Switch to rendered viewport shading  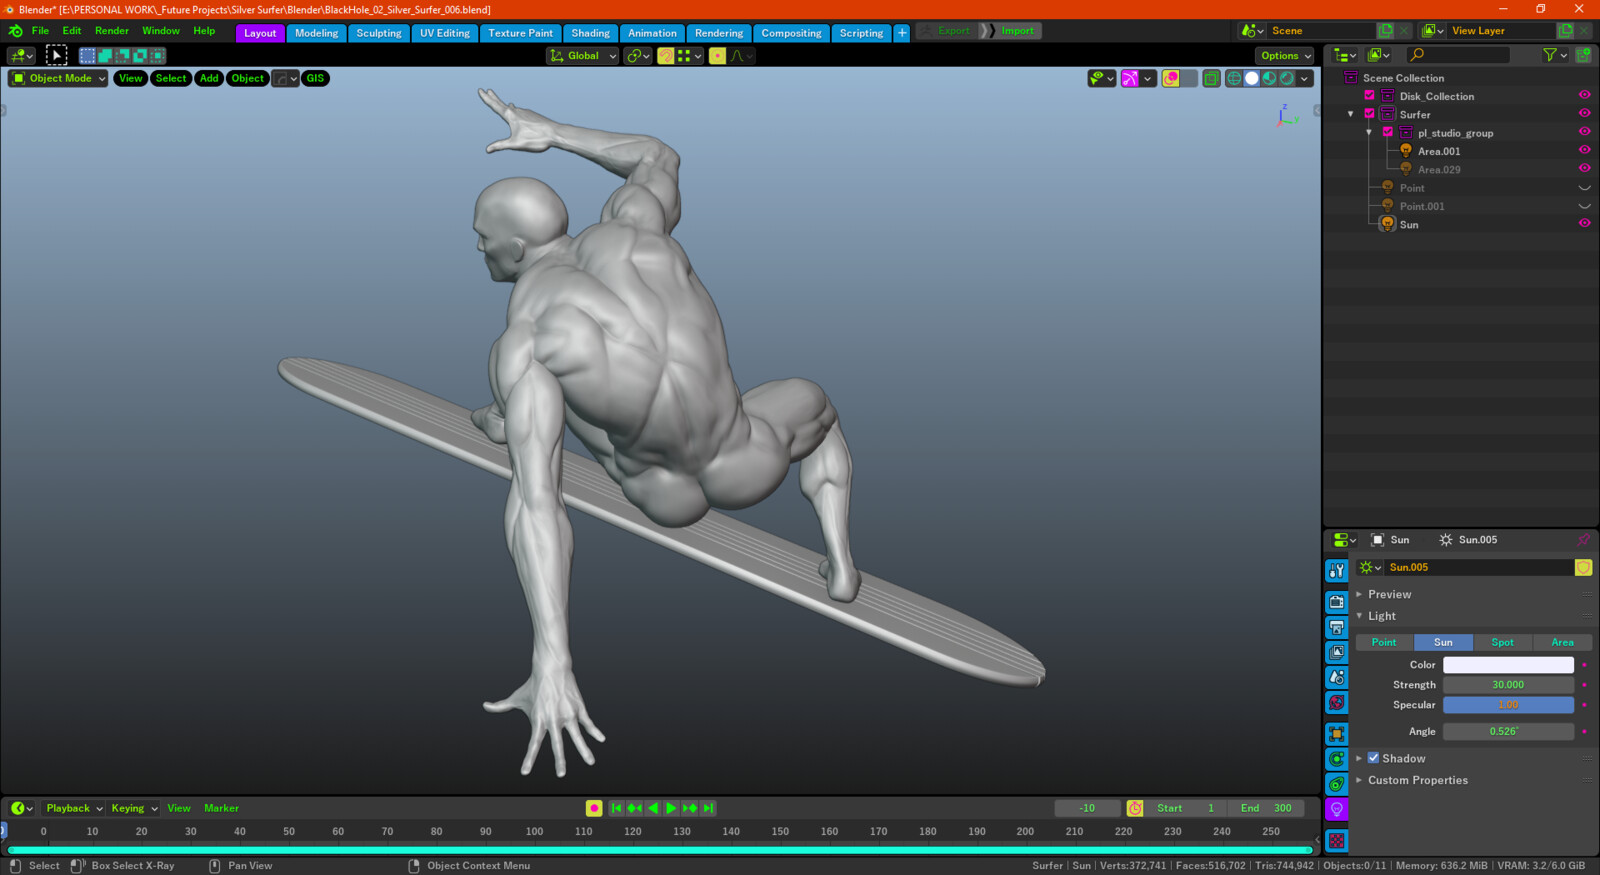[1287, 78]
